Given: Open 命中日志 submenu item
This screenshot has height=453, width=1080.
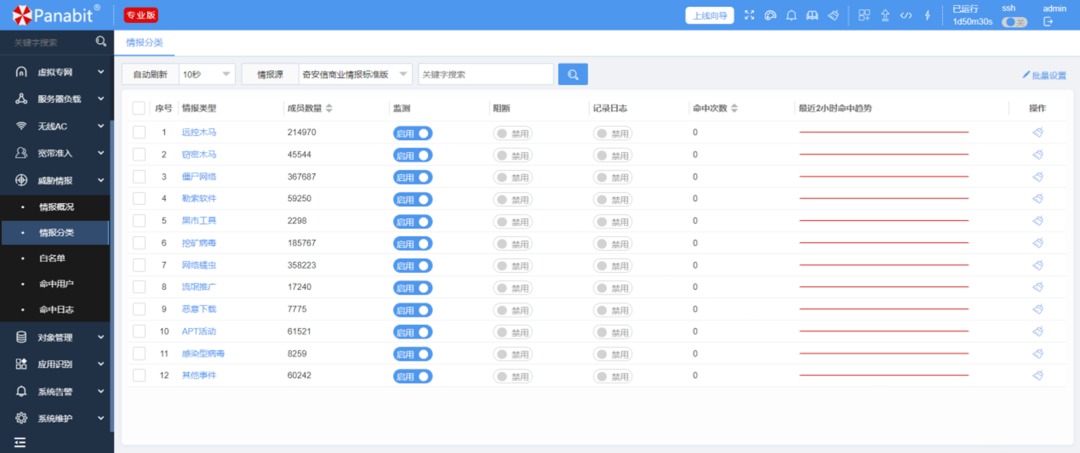Looking at the screenshot, I should click(55, 310).
